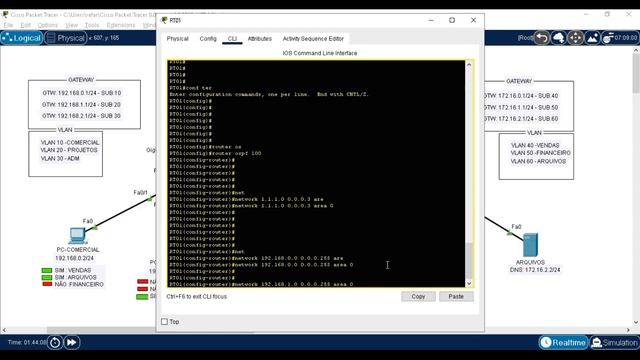The width and height of the screenshot is (640, 360).
Task: Select the CLI tab in RT01 window
Action: click(232, 39)
